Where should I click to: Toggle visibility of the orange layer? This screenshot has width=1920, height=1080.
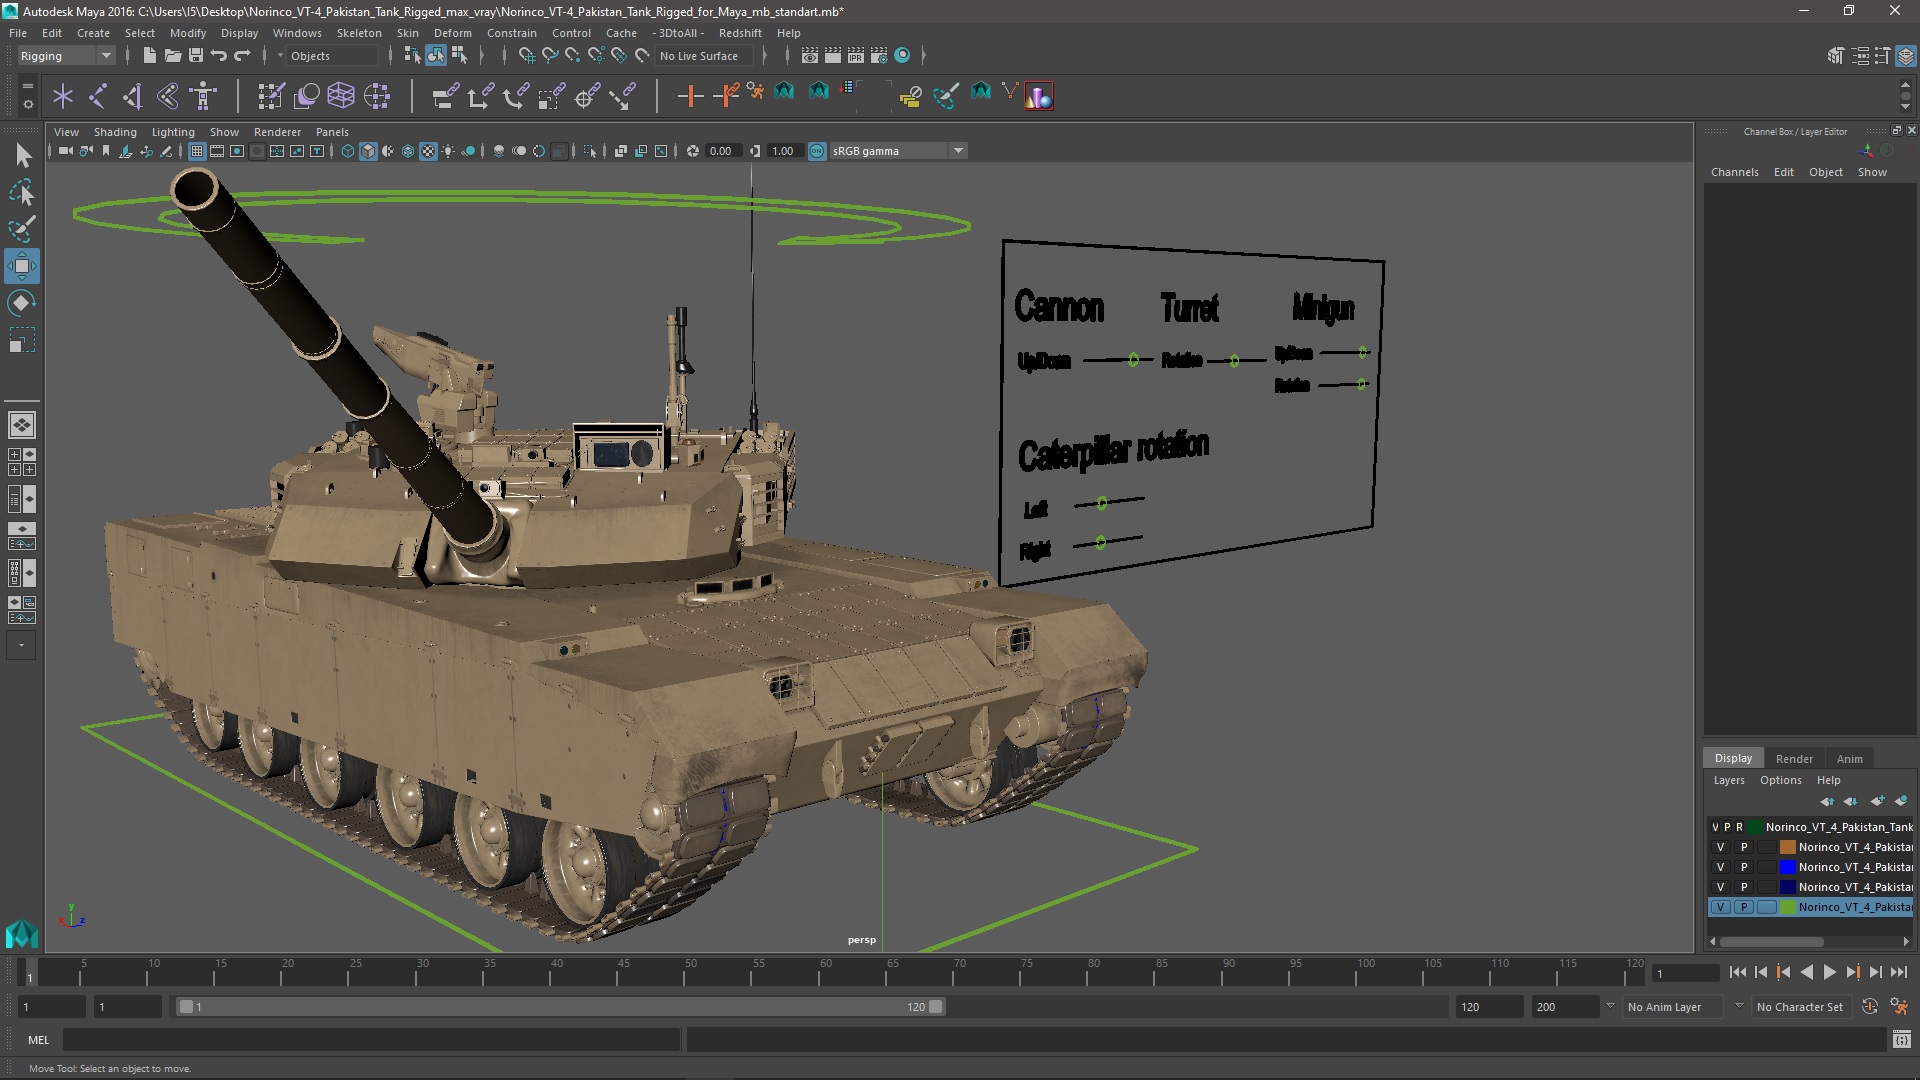(1721, 847)
